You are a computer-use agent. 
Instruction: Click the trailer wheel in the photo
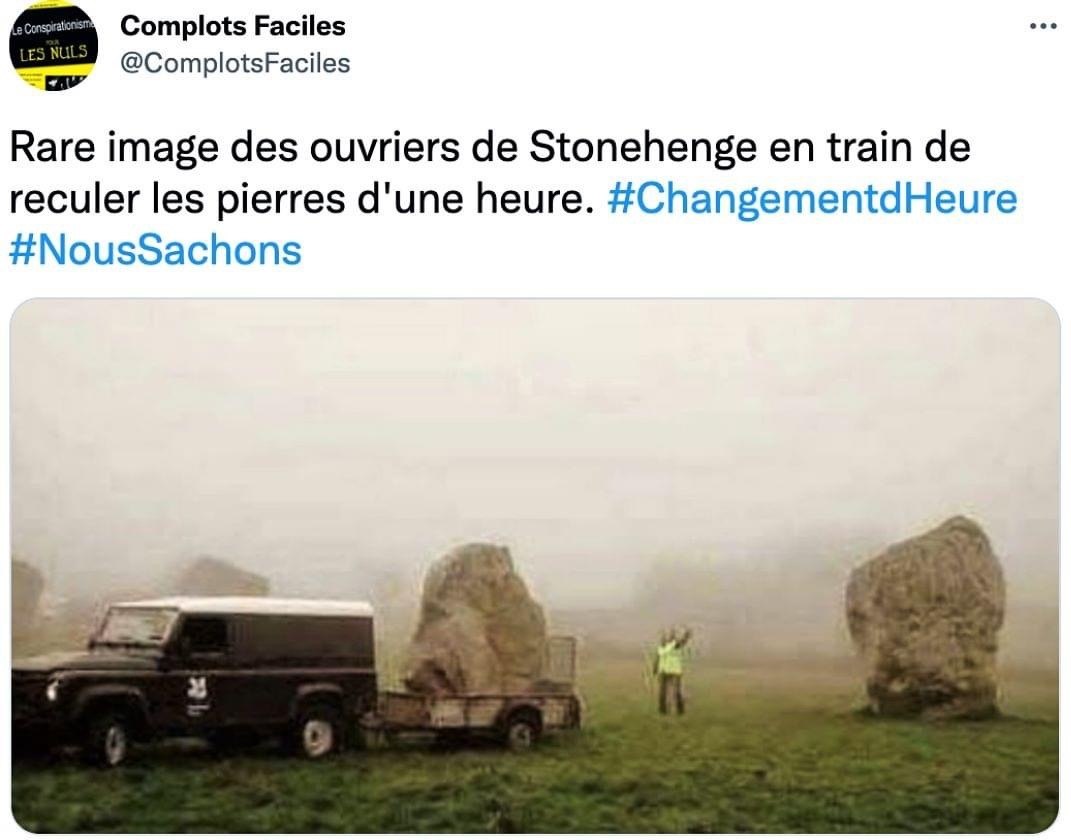point(522,733)
